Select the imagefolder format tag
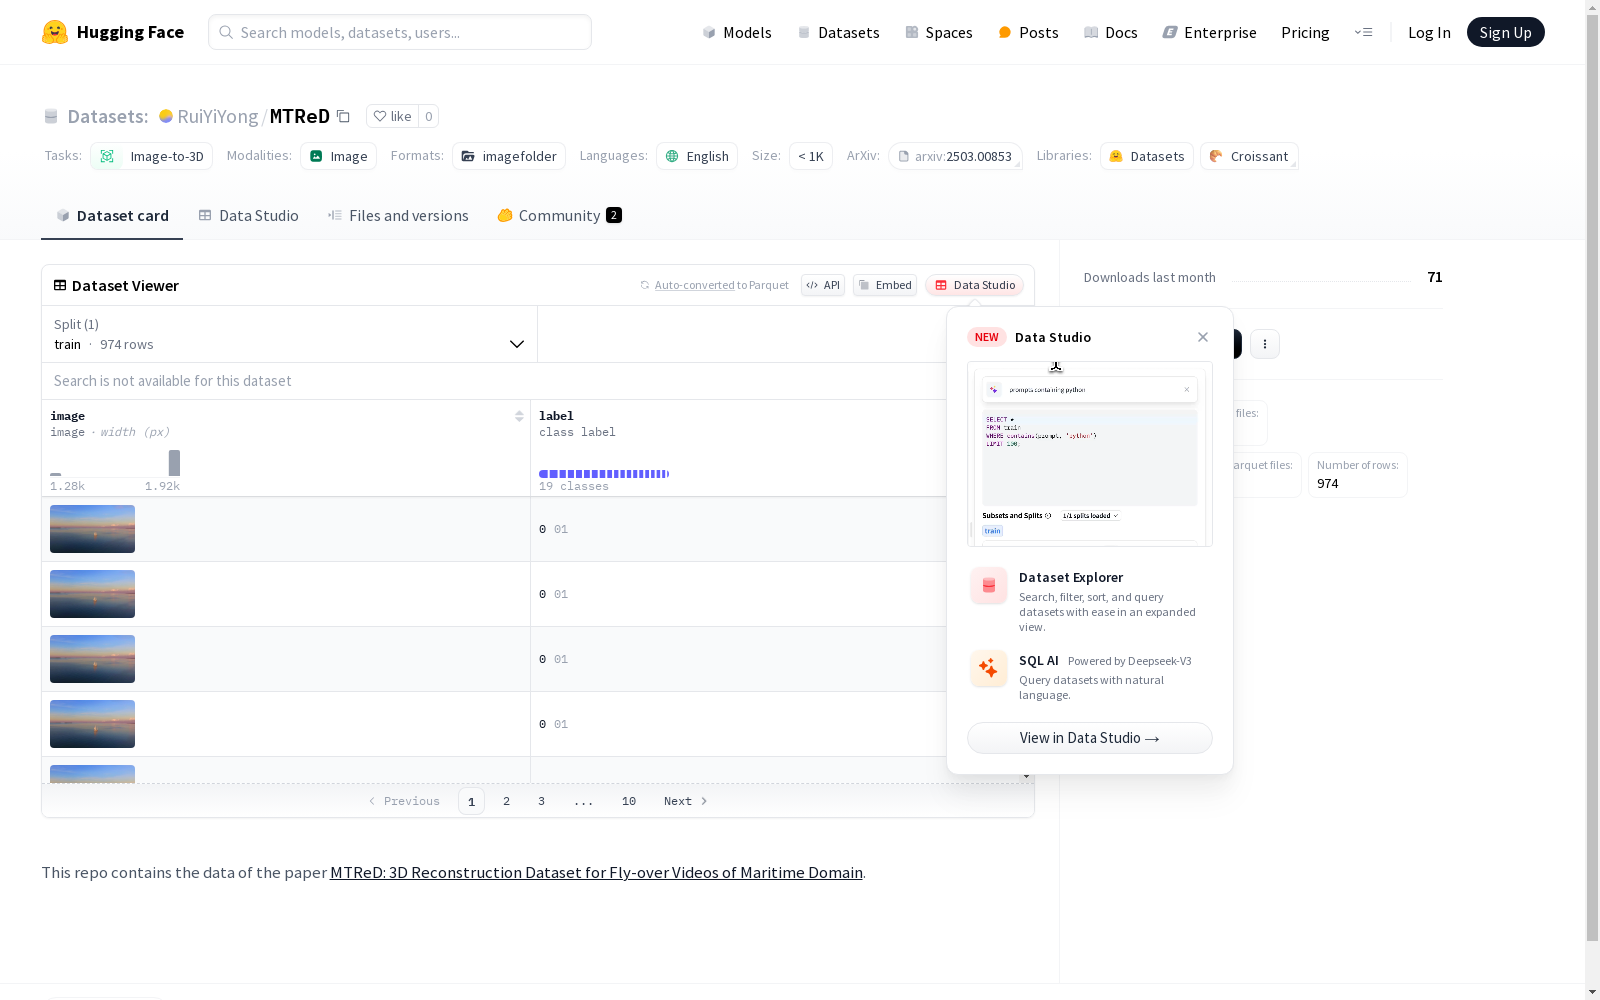Viewport: 1600px width, 1000px height. 509,156
